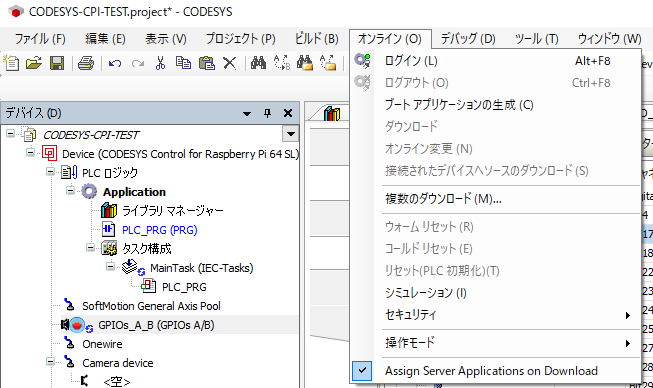
Task: Click the Delete X toolbar icon
Action: (229, 63)
